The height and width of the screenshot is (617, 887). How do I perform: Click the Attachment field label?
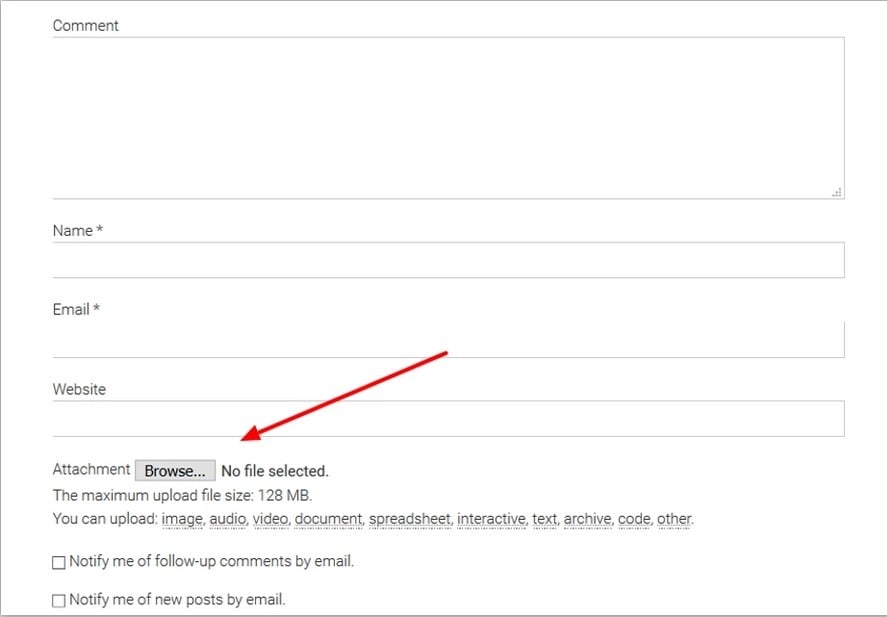pyautogui.click(x=91, y=469)
